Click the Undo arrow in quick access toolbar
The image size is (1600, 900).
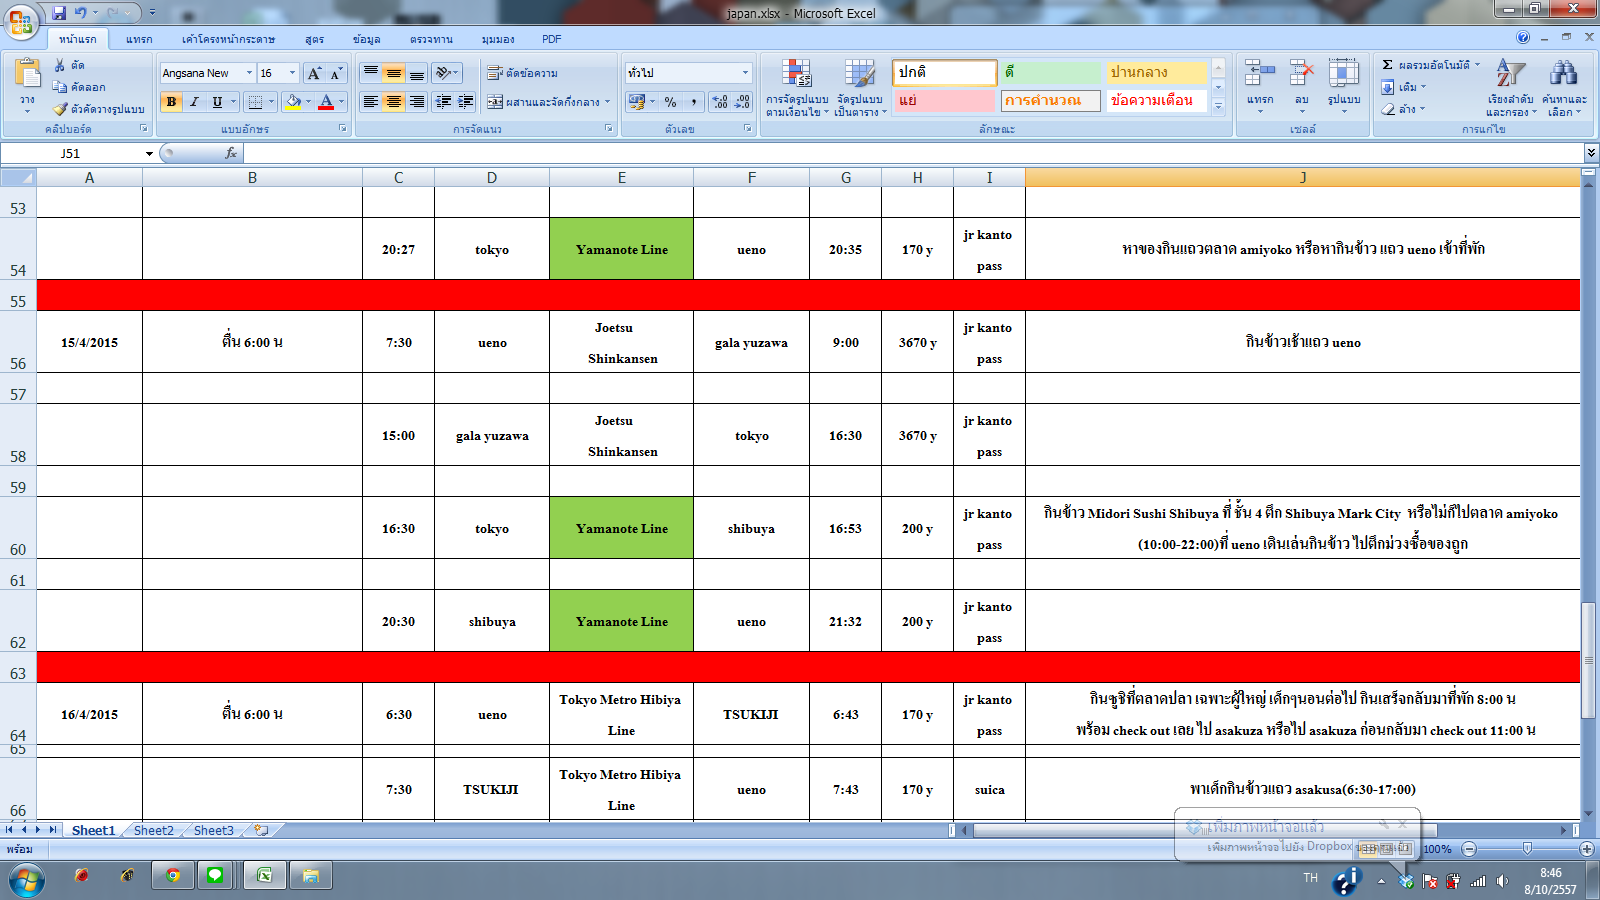coord(81,13)
